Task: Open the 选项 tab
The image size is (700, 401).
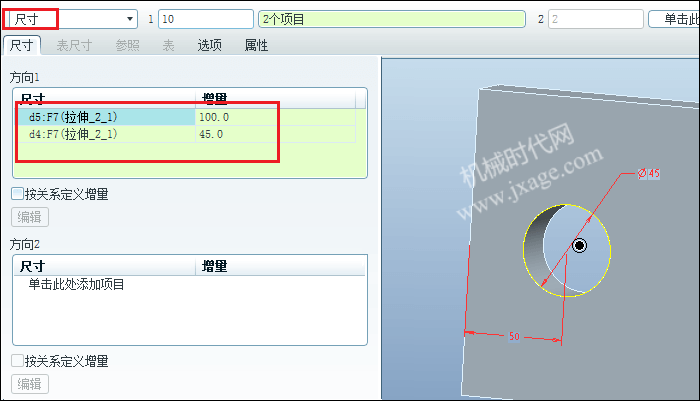Action: 209,45
